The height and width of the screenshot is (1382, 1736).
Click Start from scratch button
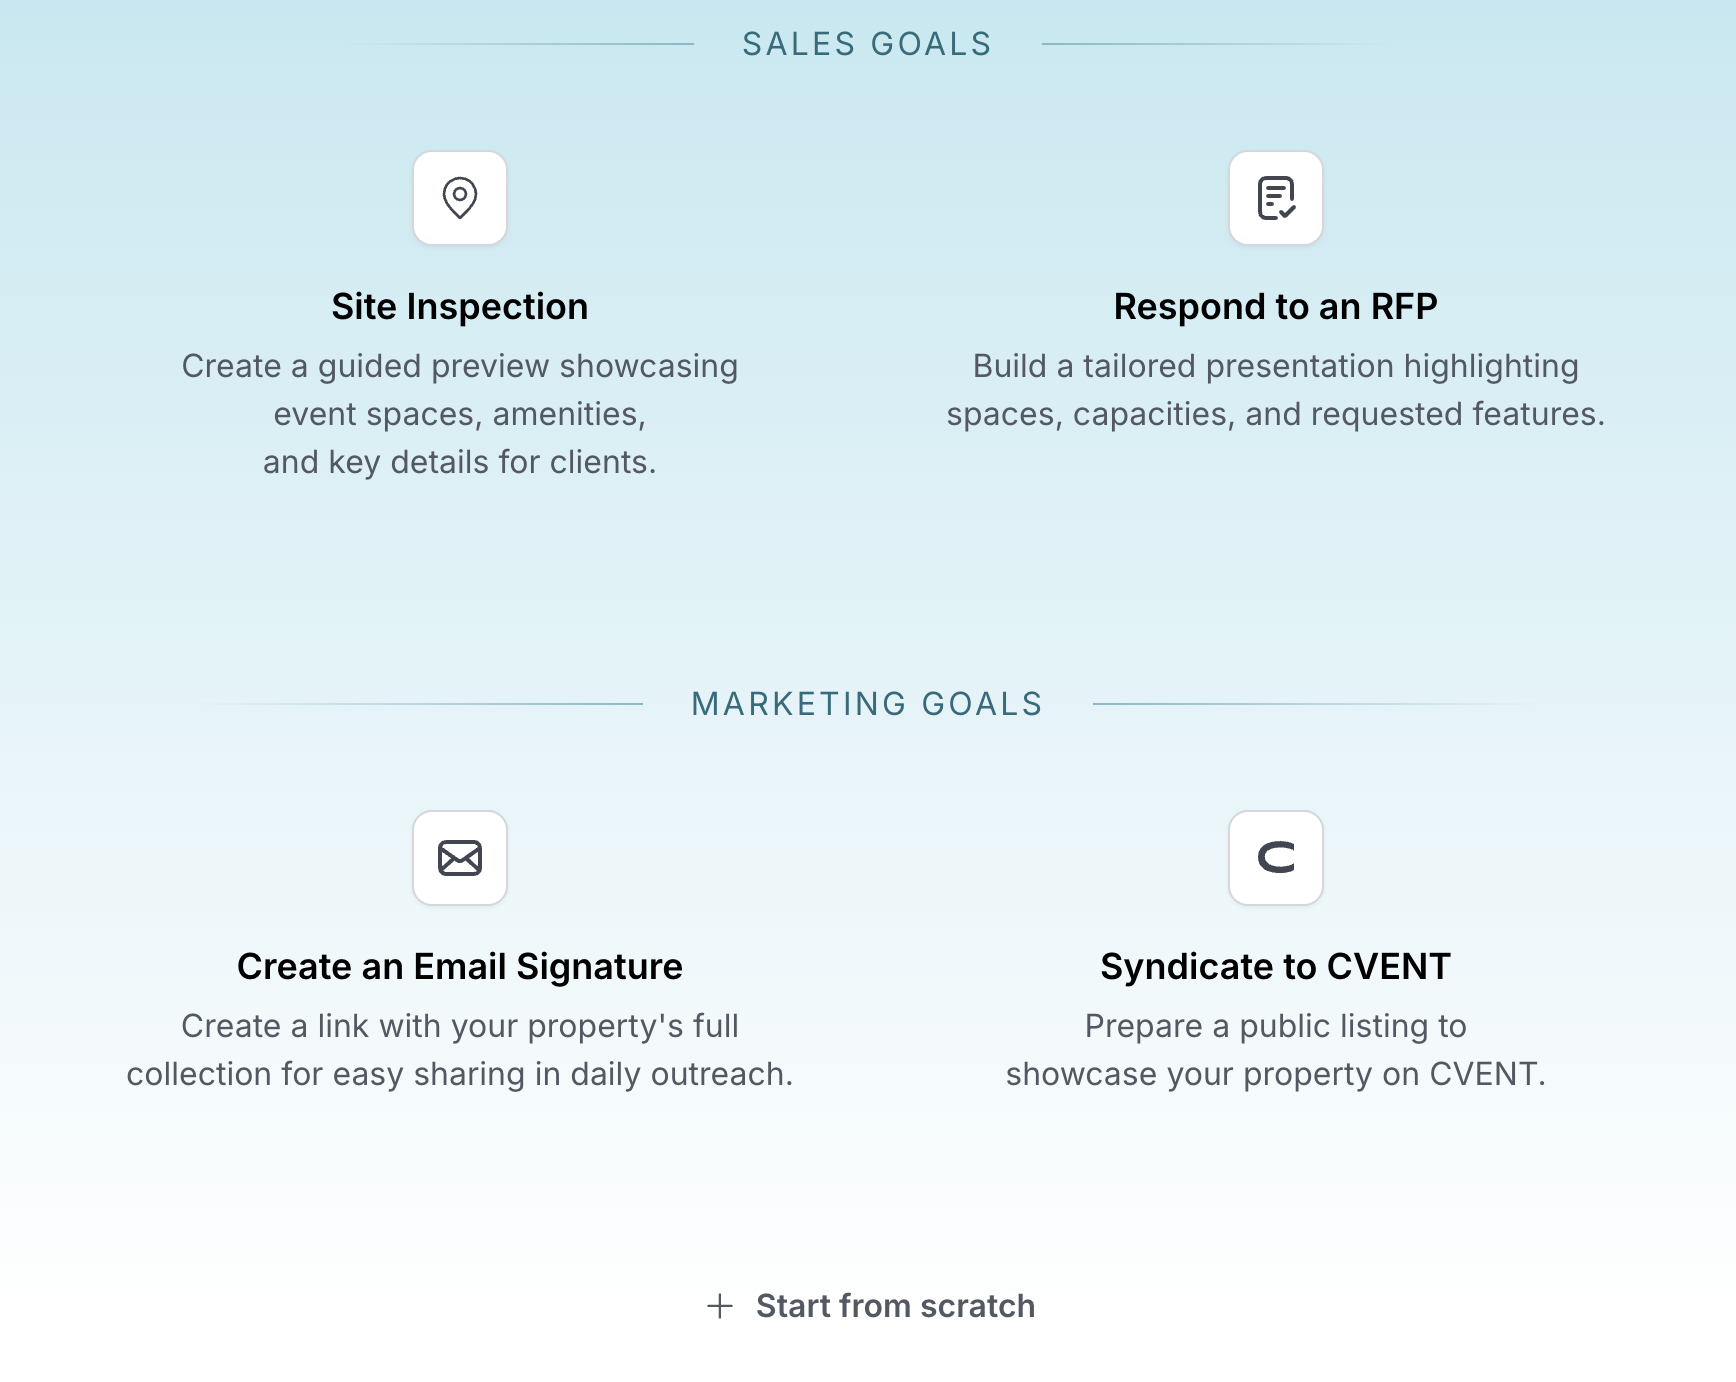coord(870,1306)
